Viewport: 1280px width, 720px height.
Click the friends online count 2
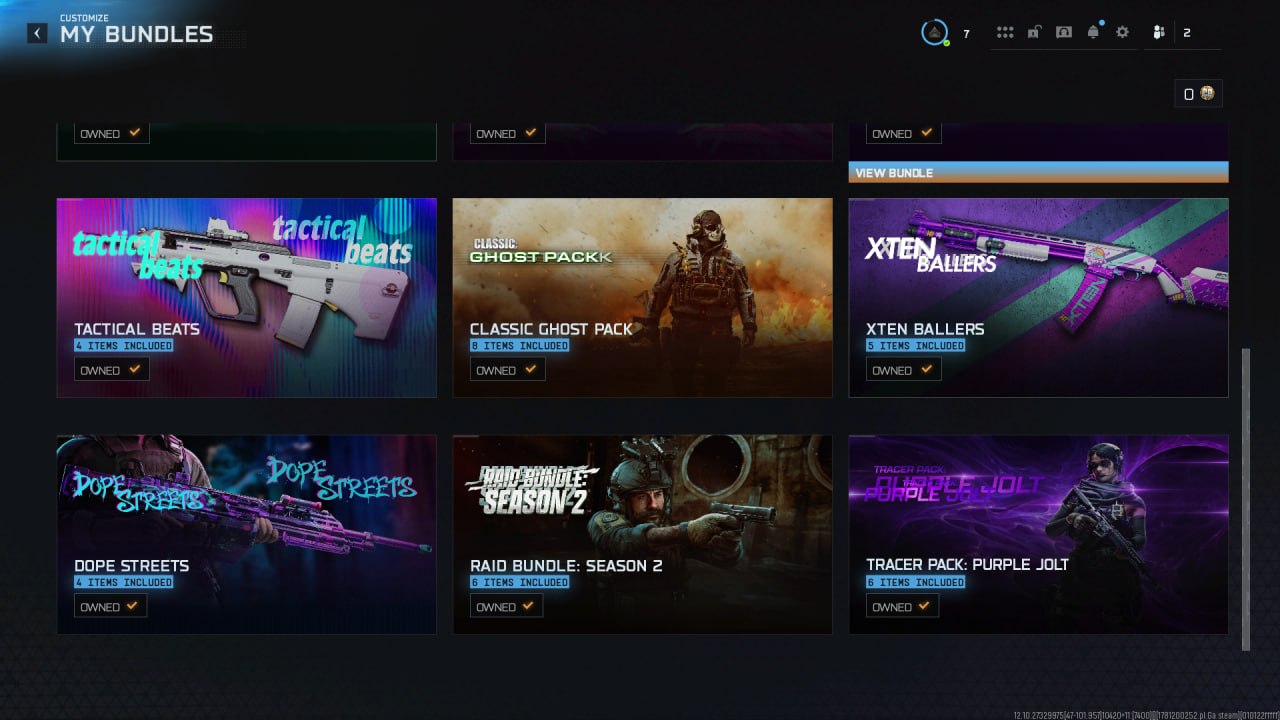pos(1187,33)
